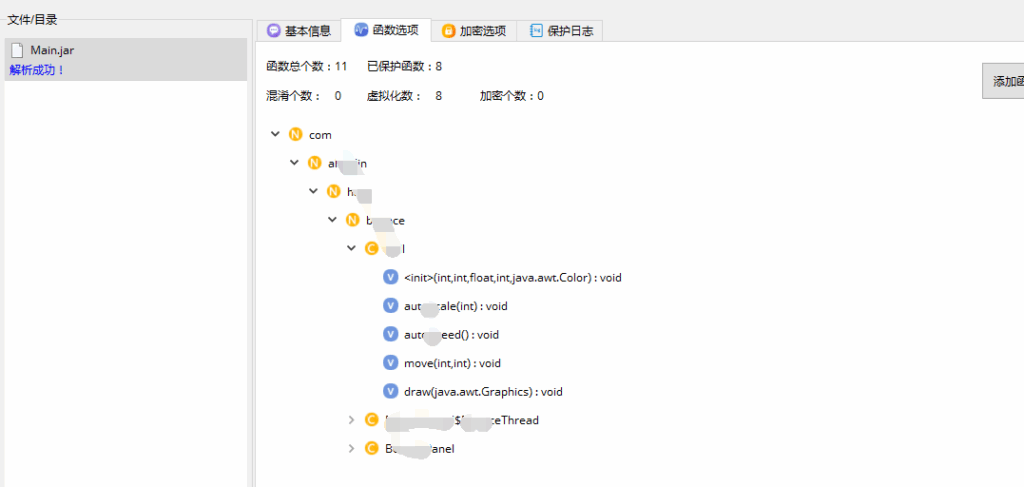The width and height of the screenshot is (1024, 487).
Task: Open the 保护日志 tab
Action: [x=560, y=31]
